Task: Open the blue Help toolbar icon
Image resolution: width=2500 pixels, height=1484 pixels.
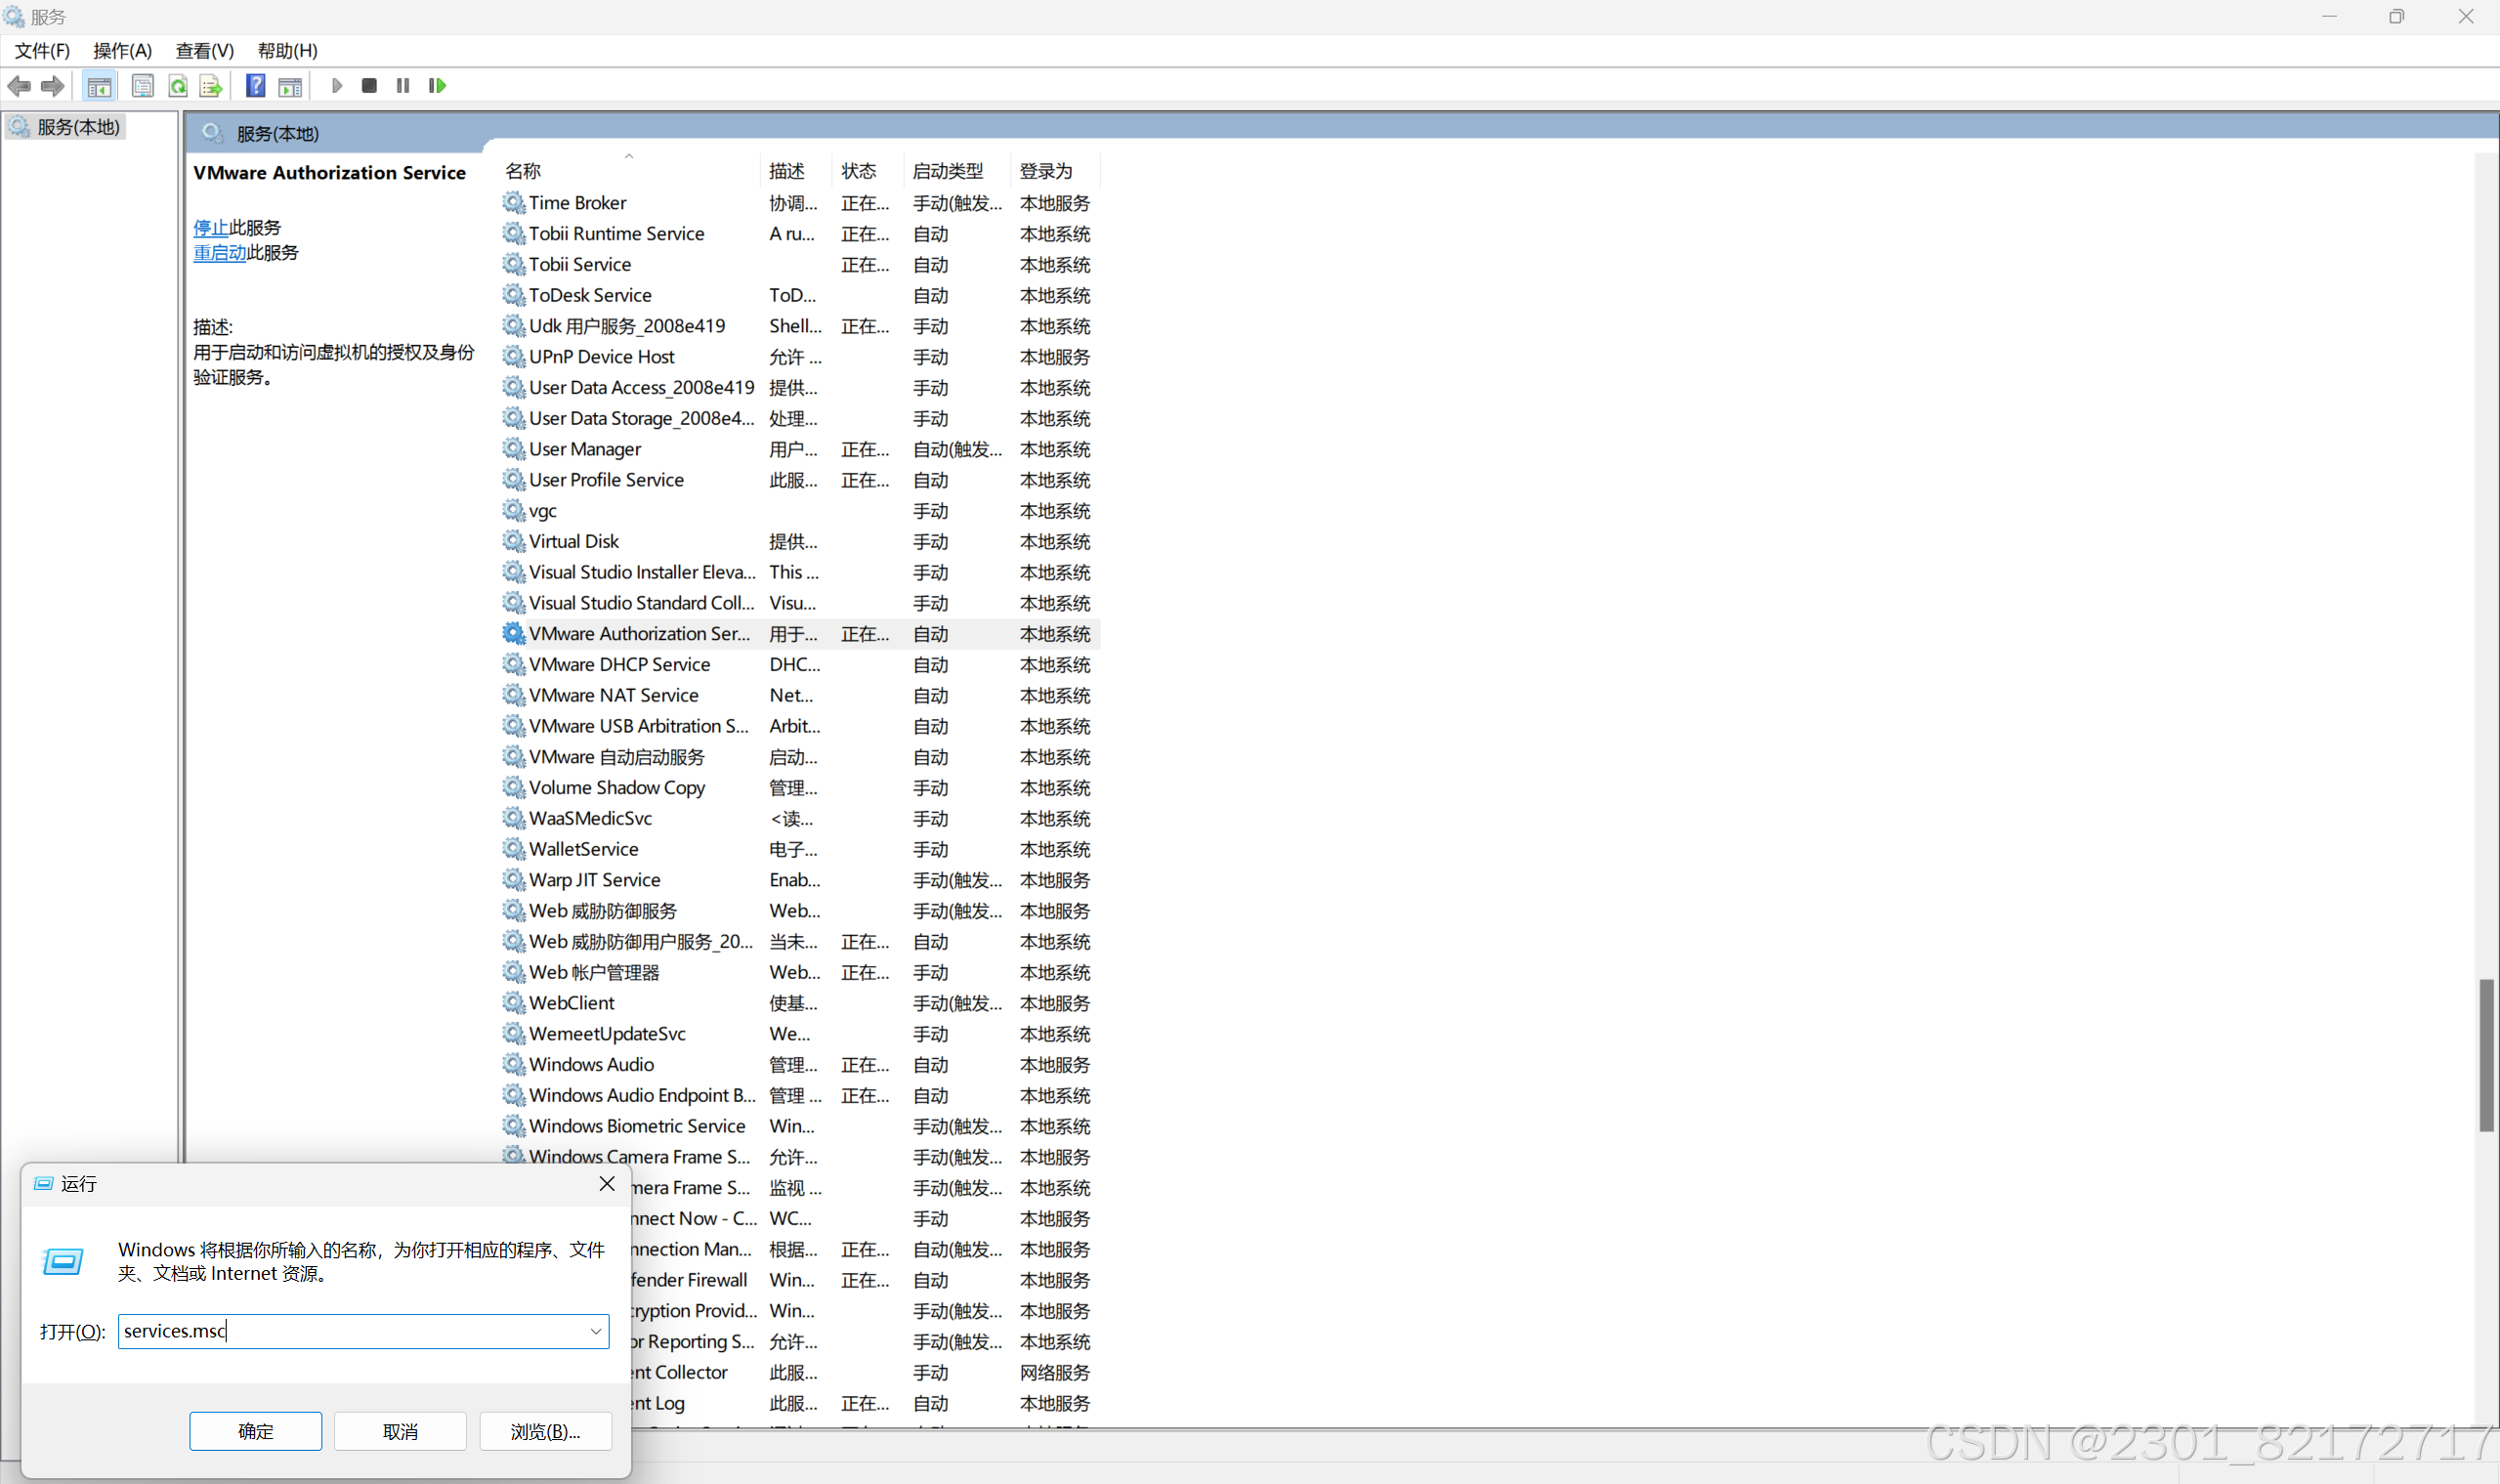Action: tap(255, 86)
